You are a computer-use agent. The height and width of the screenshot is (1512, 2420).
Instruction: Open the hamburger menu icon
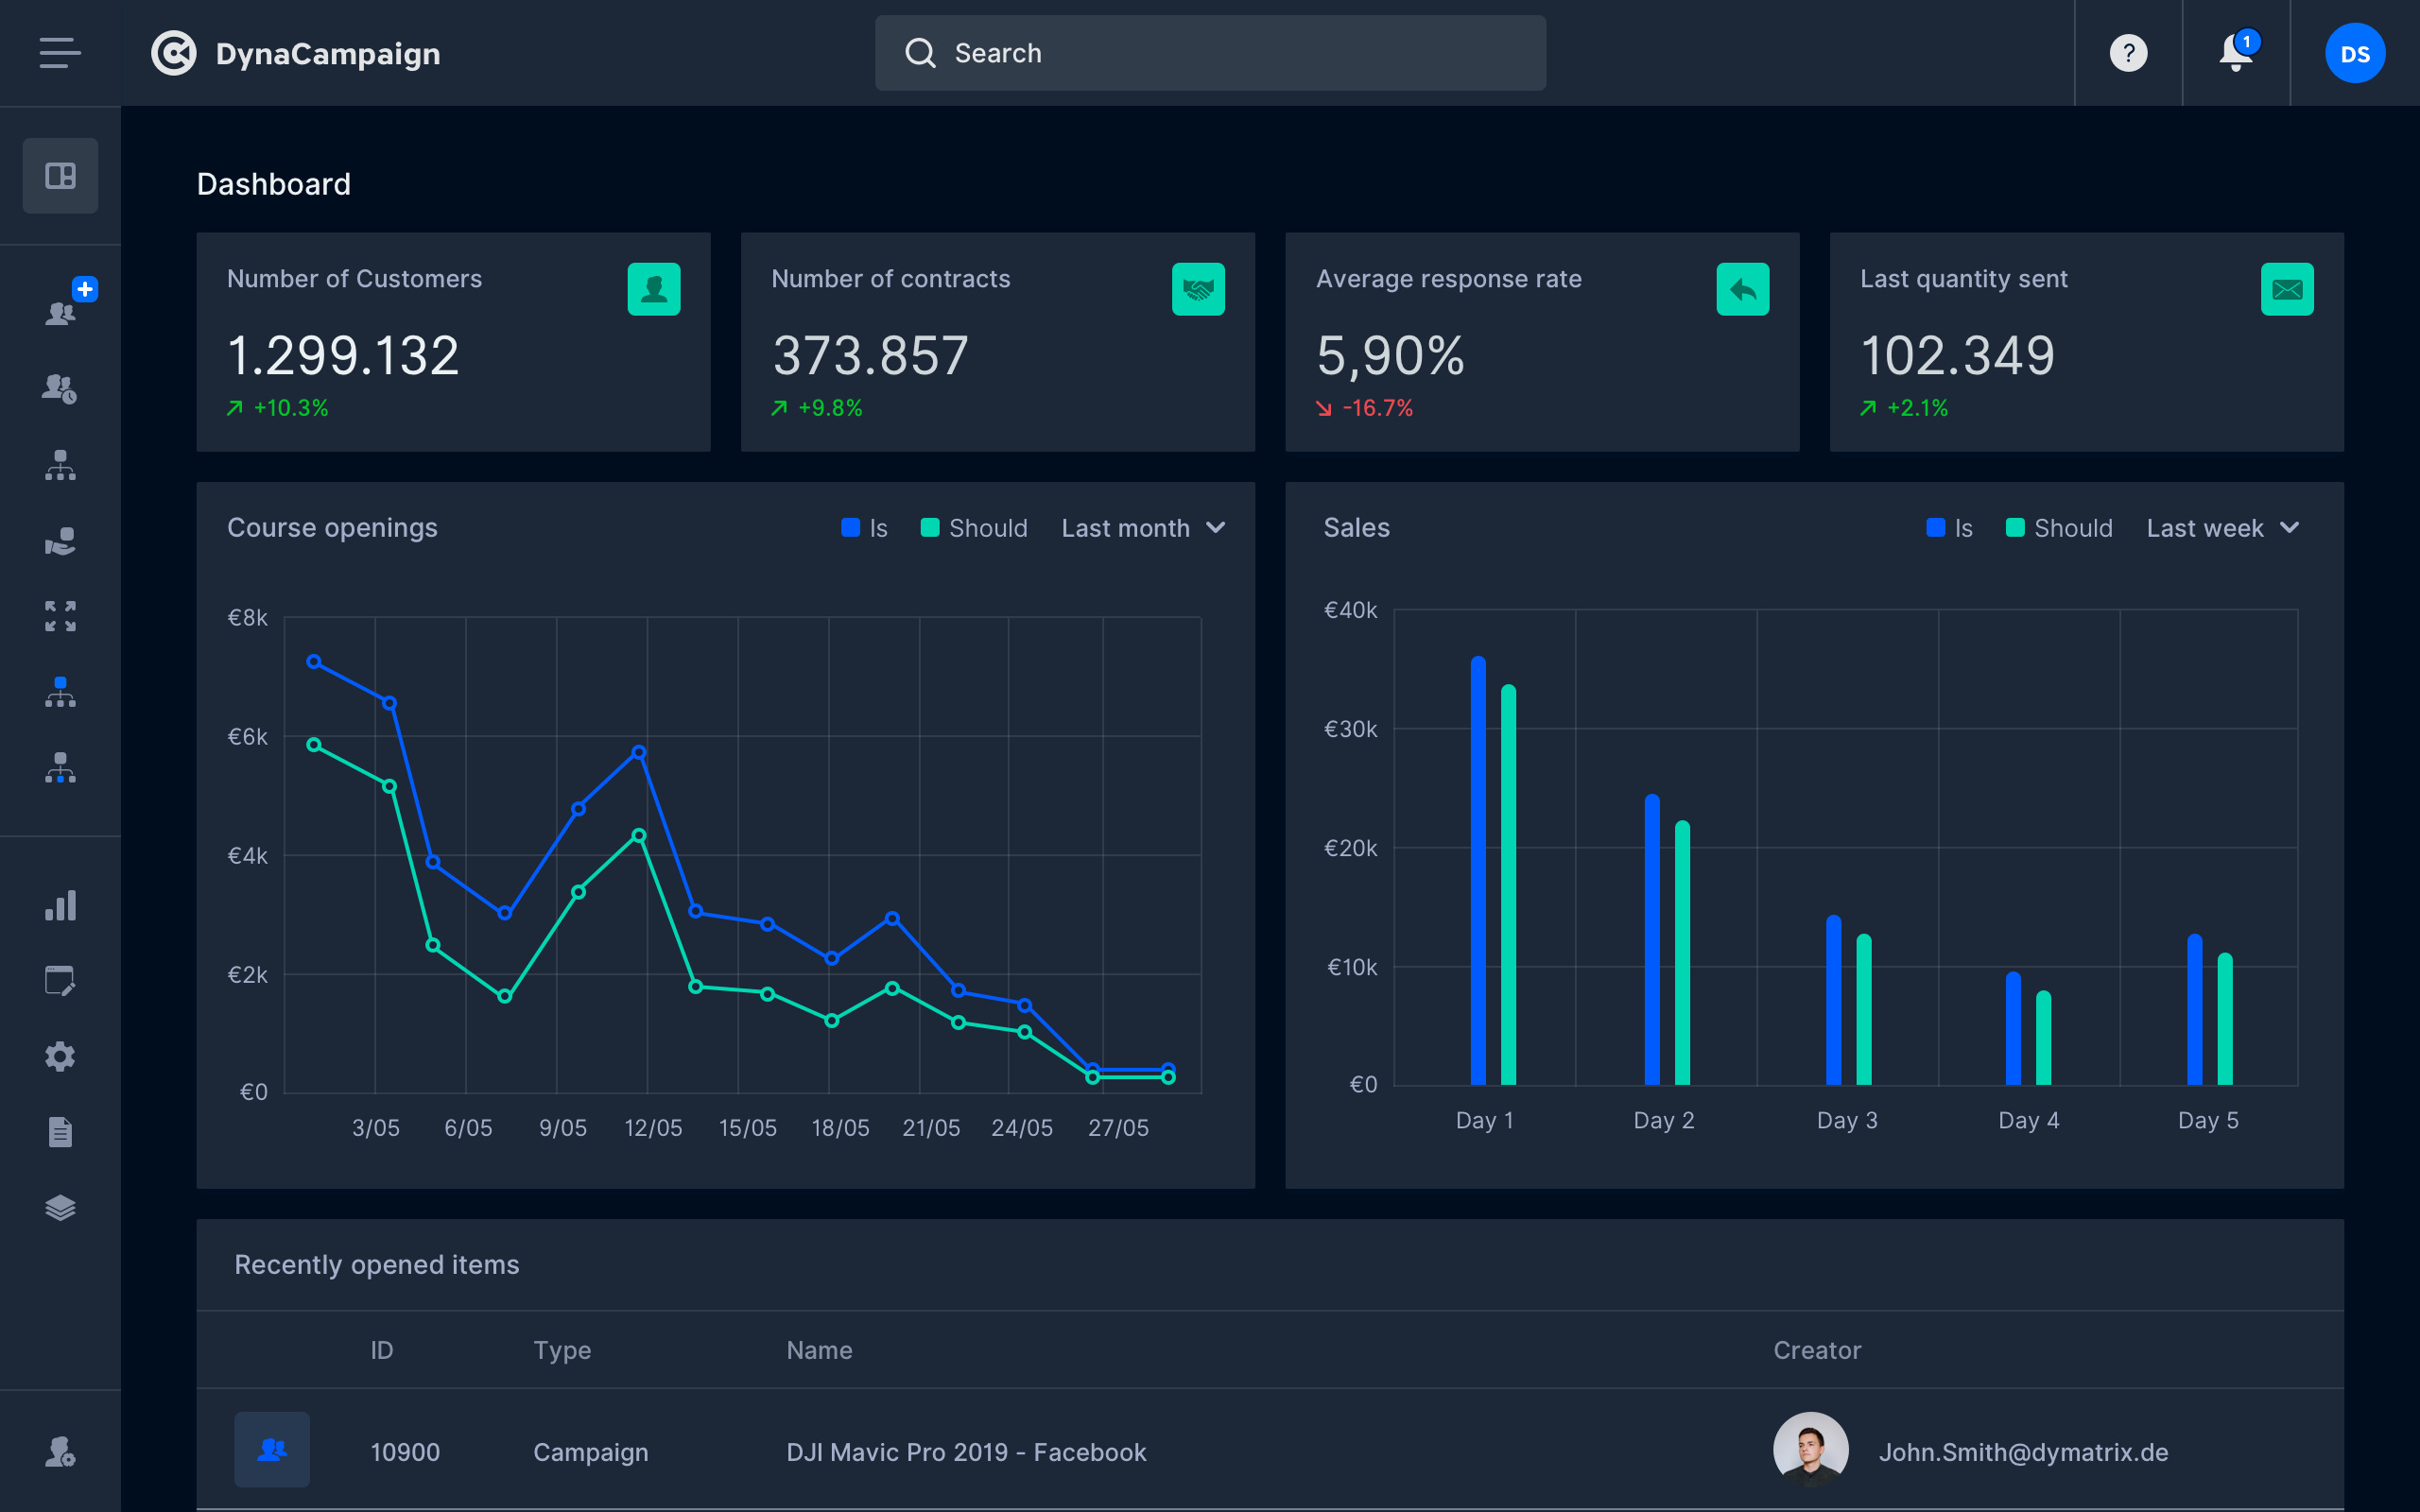click(60, 53)
